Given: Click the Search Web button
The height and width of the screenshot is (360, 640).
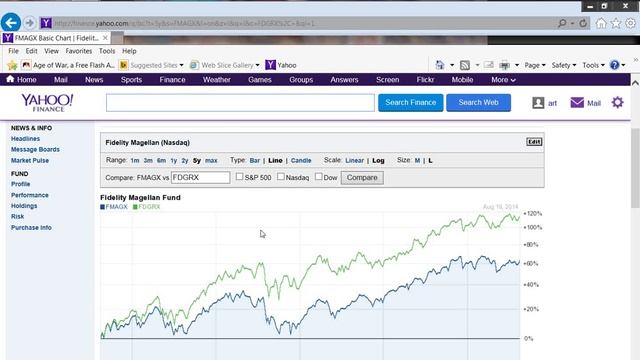Looking at the screenshot, I should pos(478,102).
